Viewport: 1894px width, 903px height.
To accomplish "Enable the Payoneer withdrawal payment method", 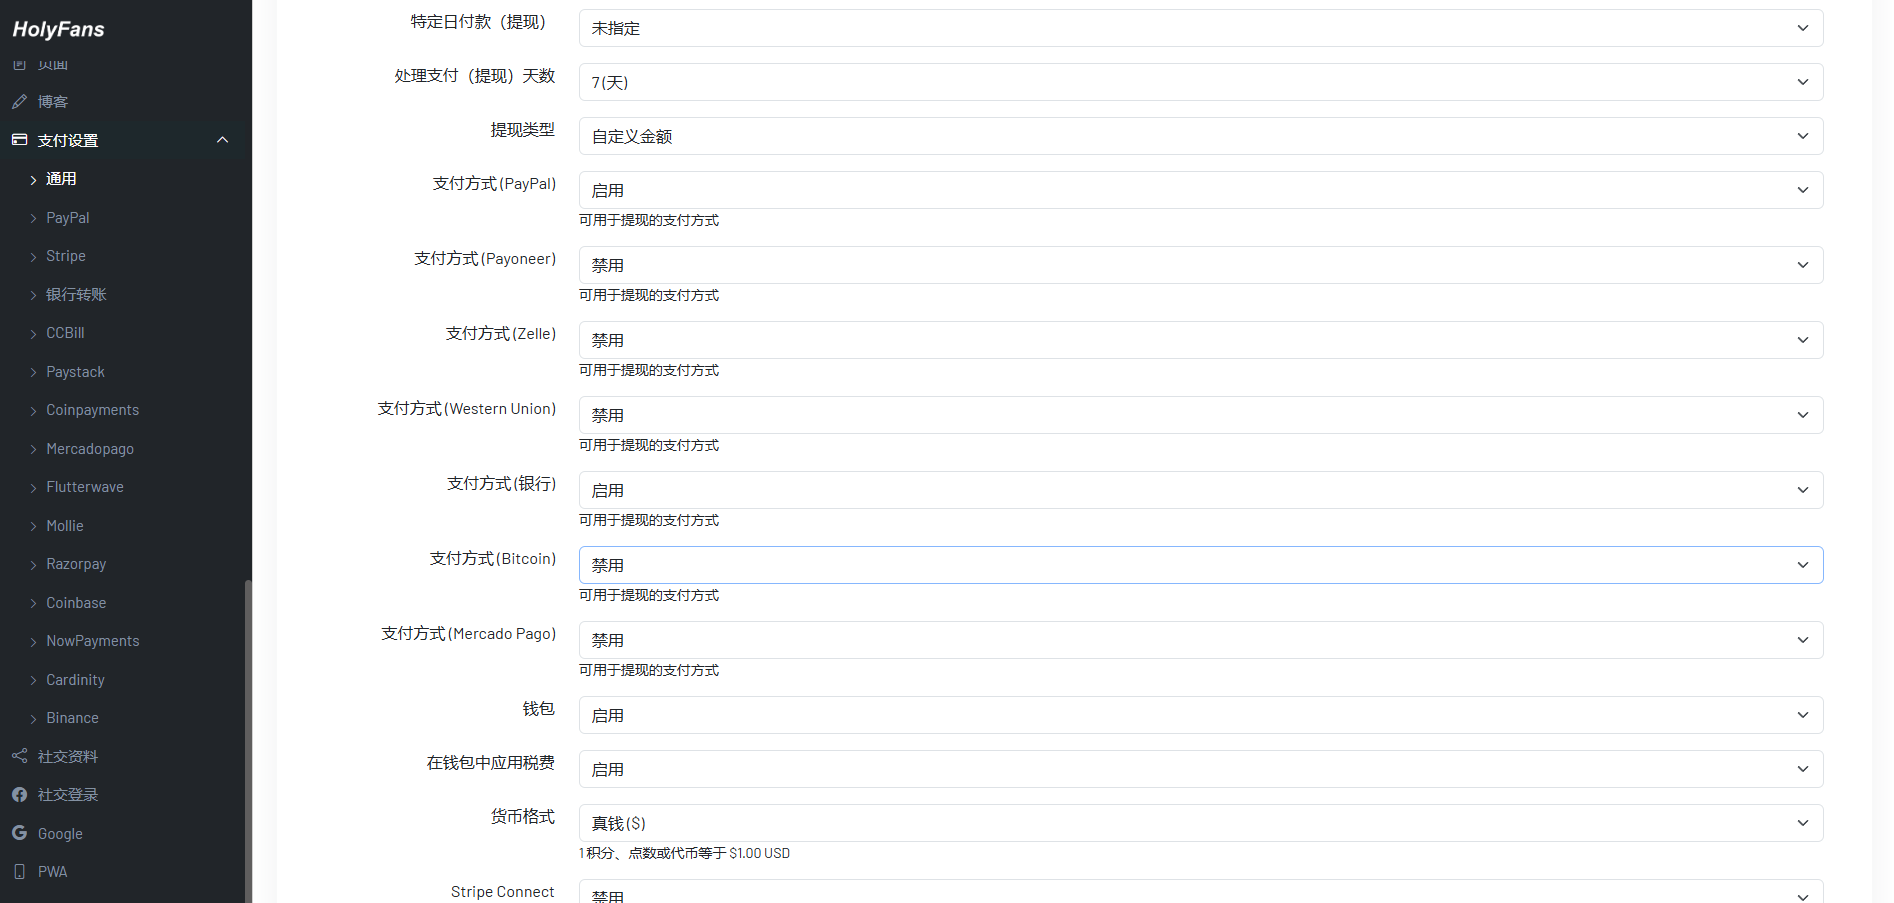I will tap(1199, 264).
